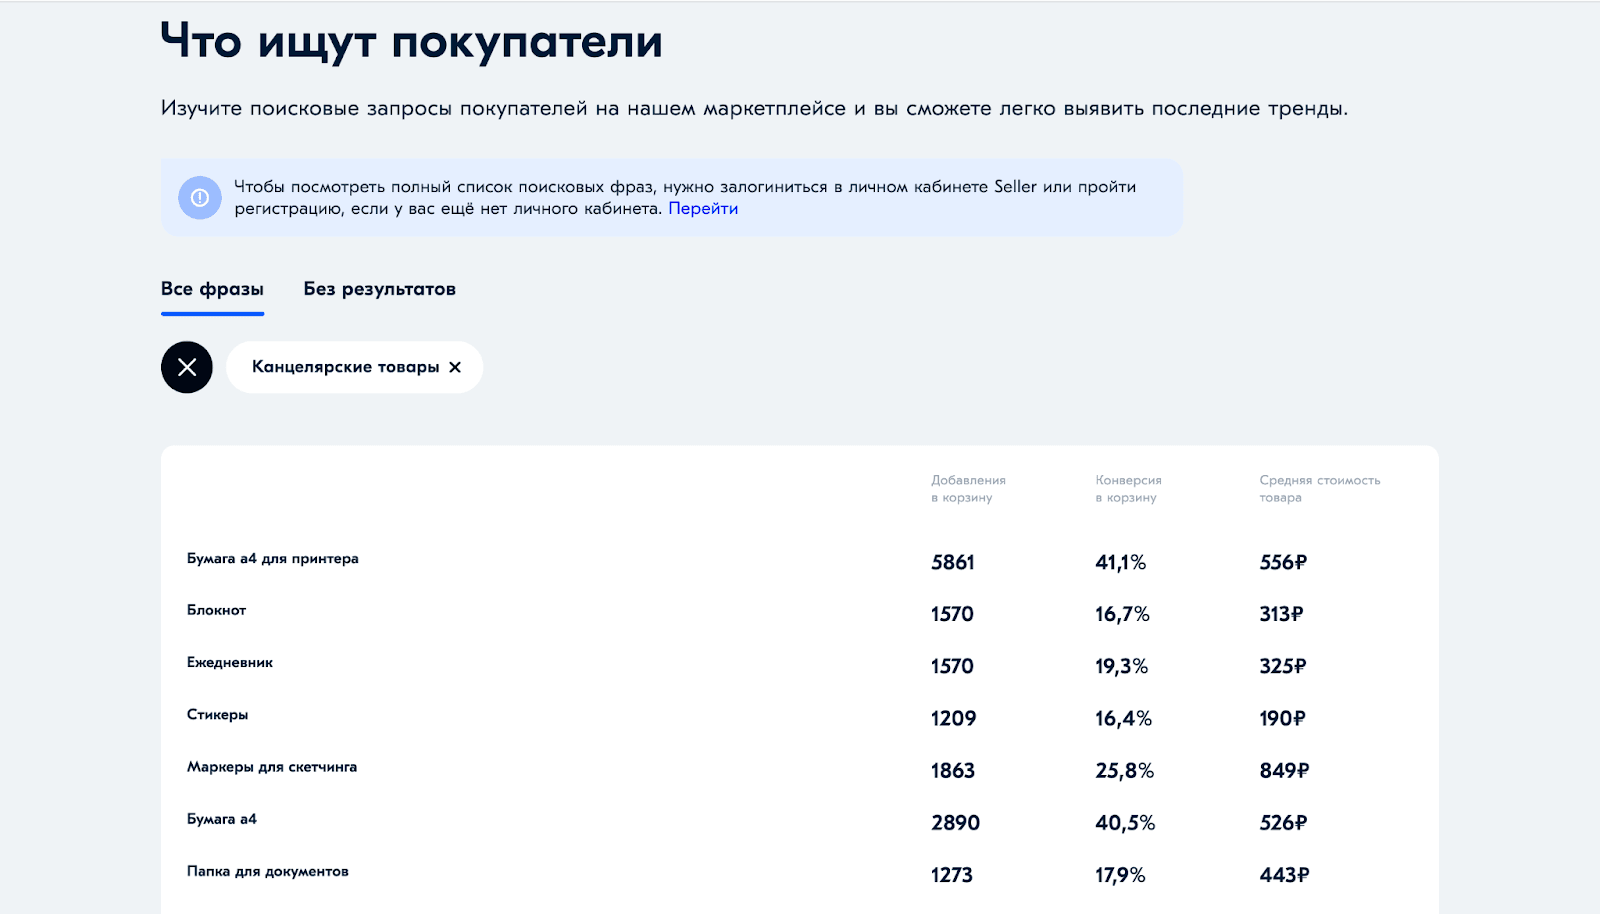
Task: Sort by Средняя стоимость товара column header
Action: click(1319, 489)
